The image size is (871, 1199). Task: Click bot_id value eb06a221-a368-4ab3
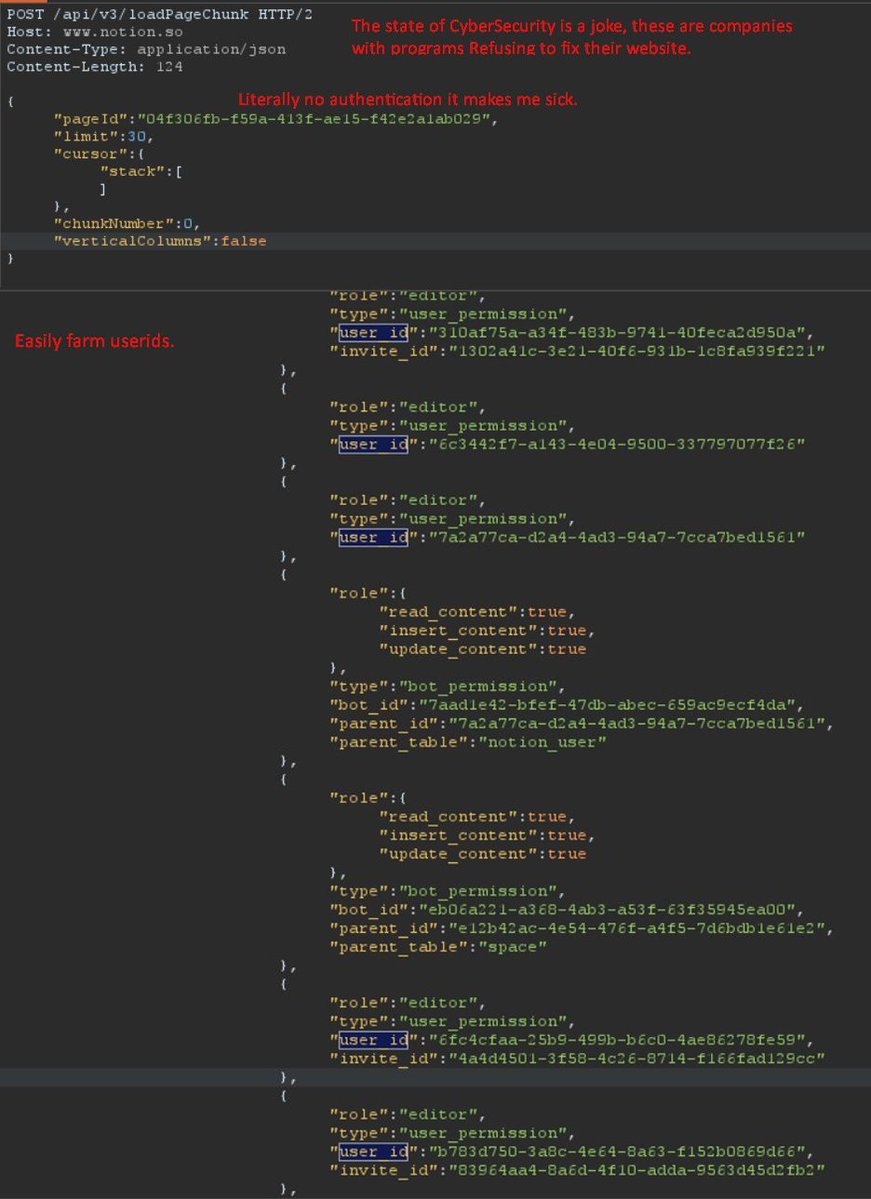point(607,909)
